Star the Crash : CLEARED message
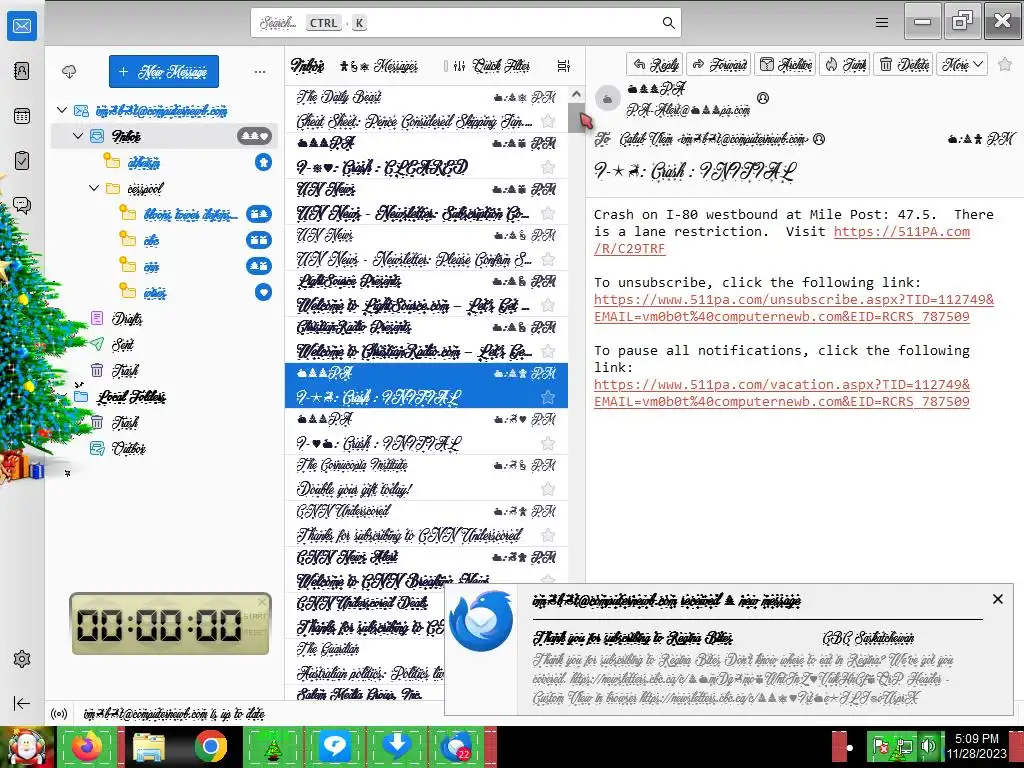This screenshot has width=1024, height=768. [548, 167]
